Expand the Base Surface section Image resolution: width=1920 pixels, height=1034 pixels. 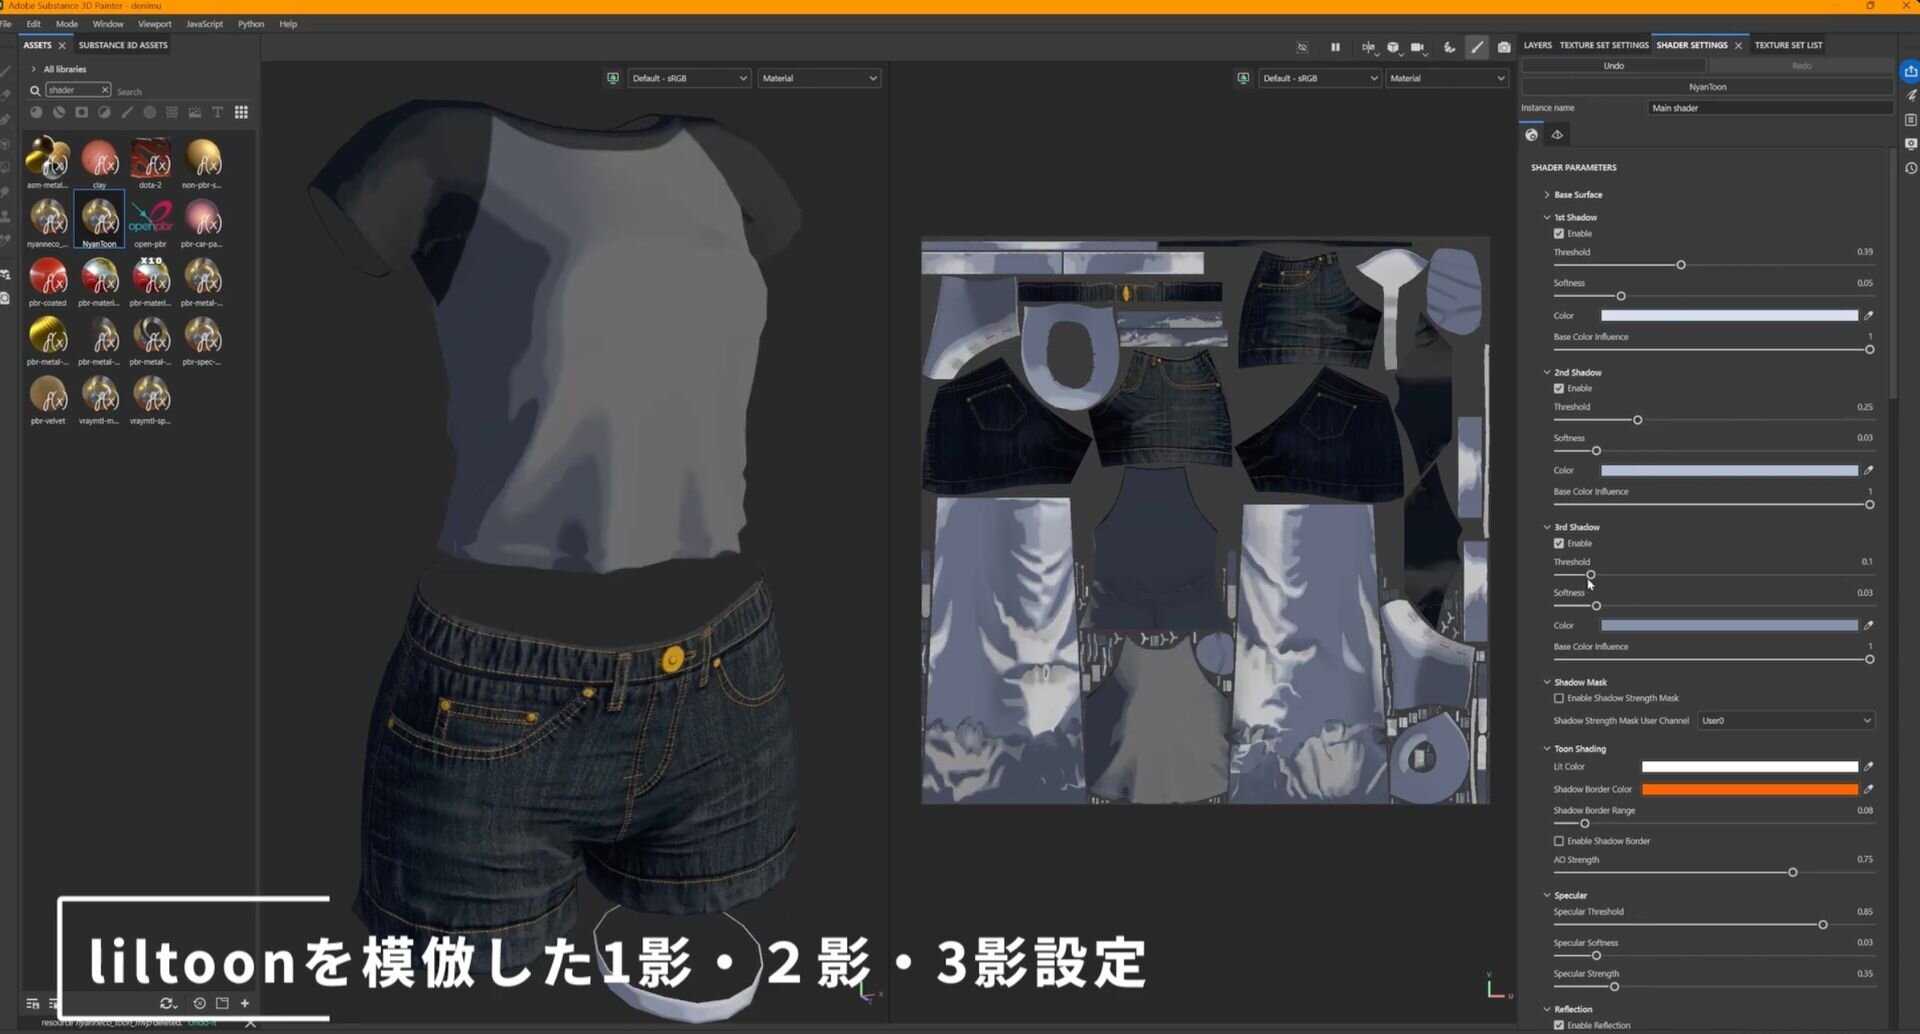click(x=1547, y=195)
